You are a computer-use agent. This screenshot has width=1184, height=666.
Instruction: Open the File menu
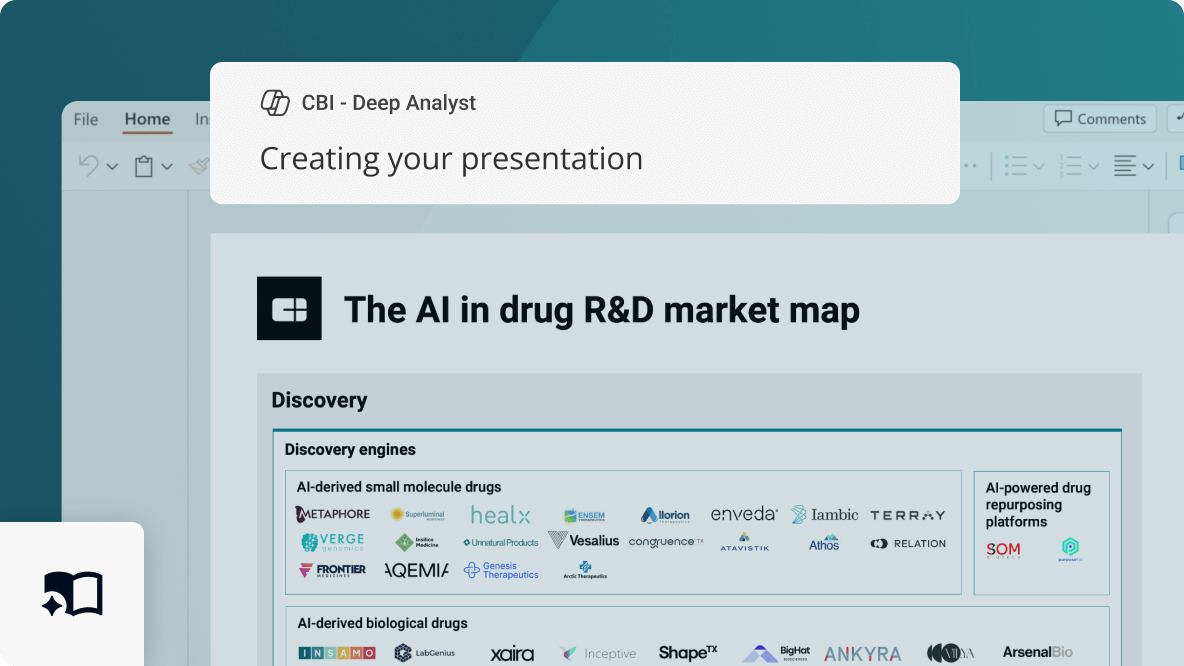coord(86,119)
